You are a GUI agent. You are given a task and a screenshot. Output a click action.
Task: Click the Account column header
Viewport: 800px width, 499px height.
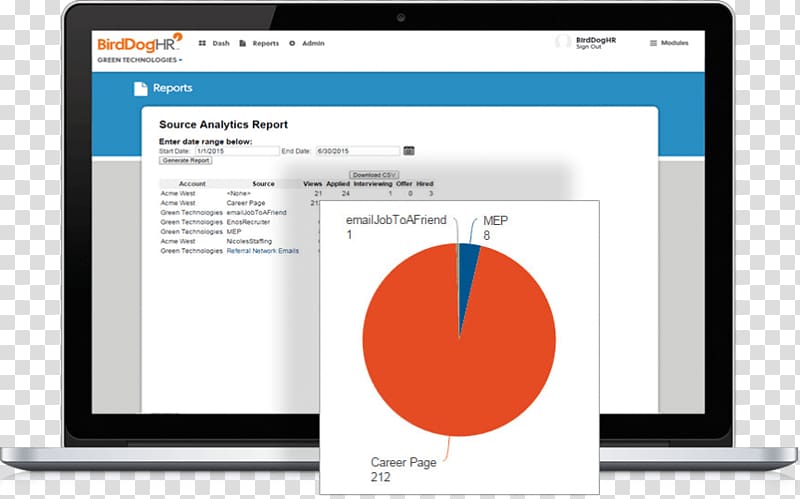coord(192,184)
